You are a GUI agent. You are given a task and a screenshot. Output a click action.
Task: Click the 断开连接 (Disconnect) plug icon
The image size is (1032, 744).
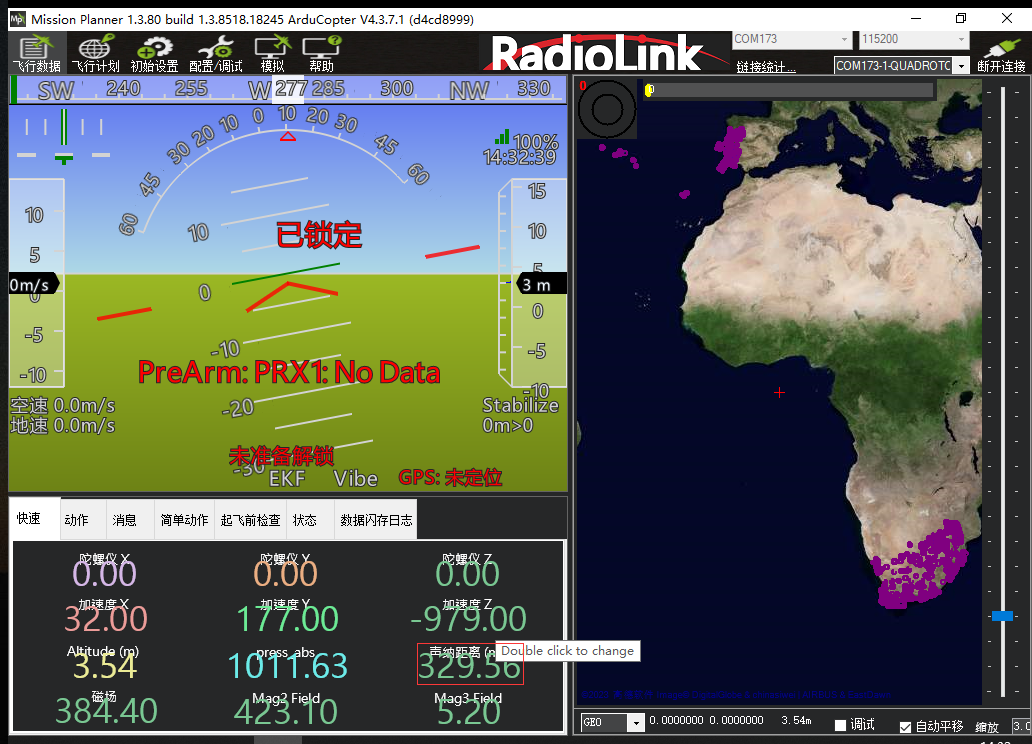pos(1001,52)
